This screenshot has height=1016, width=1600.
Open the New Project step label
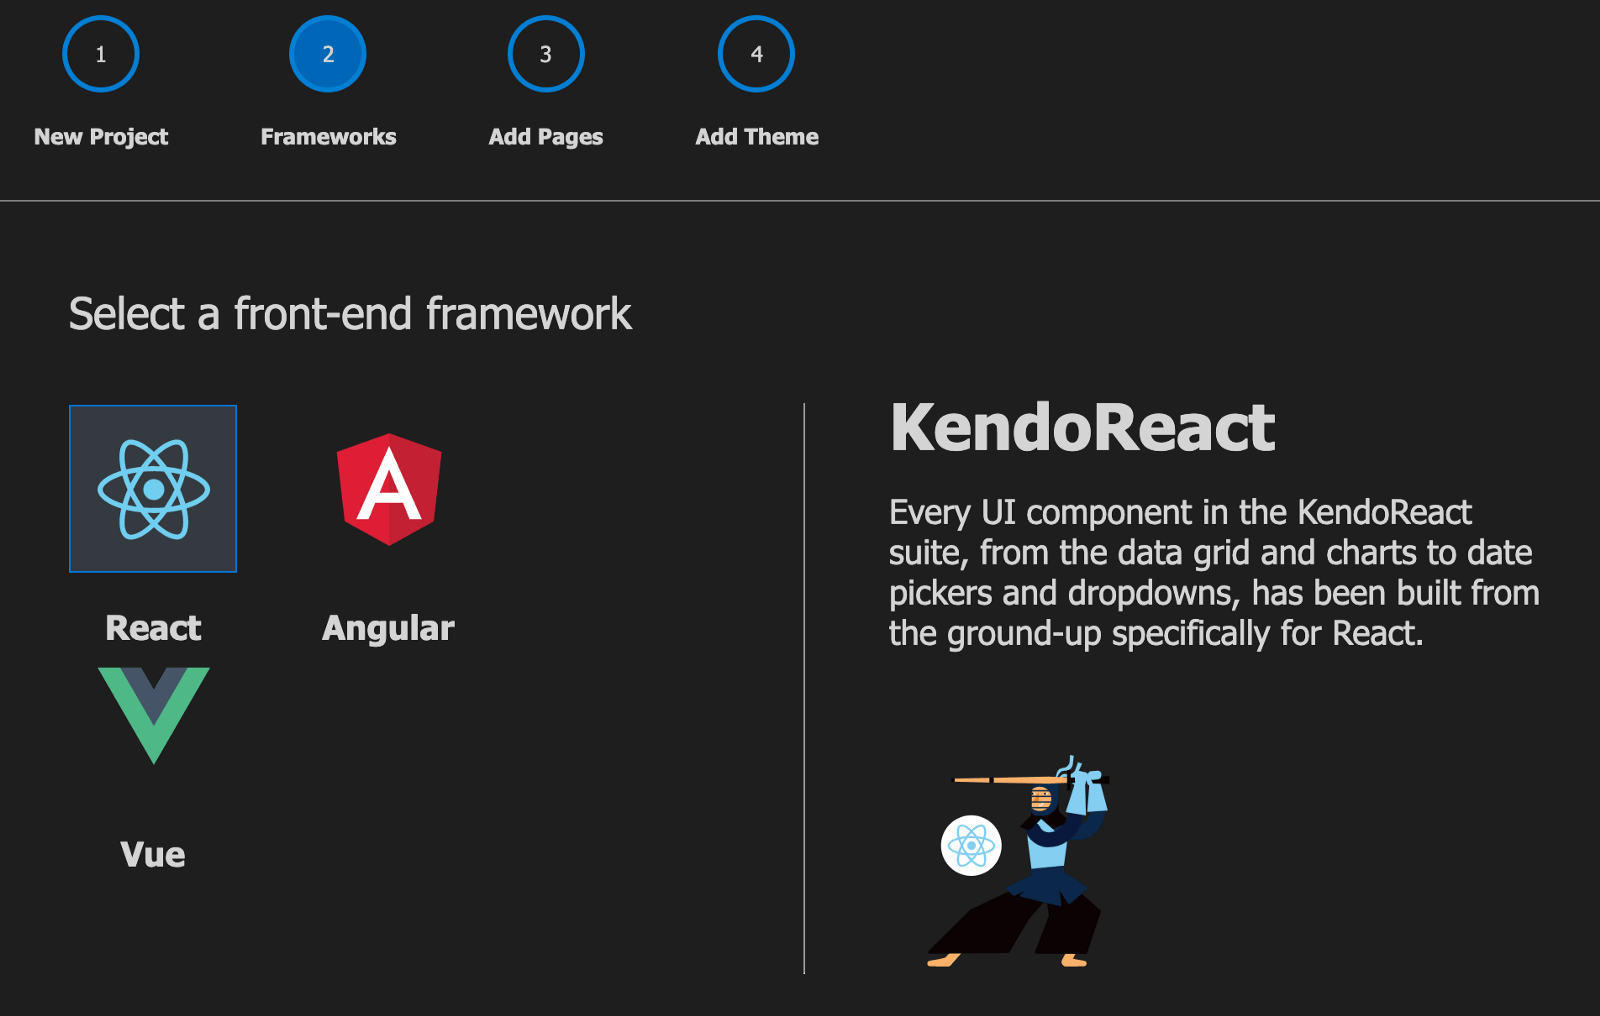[x=101, y=137]
